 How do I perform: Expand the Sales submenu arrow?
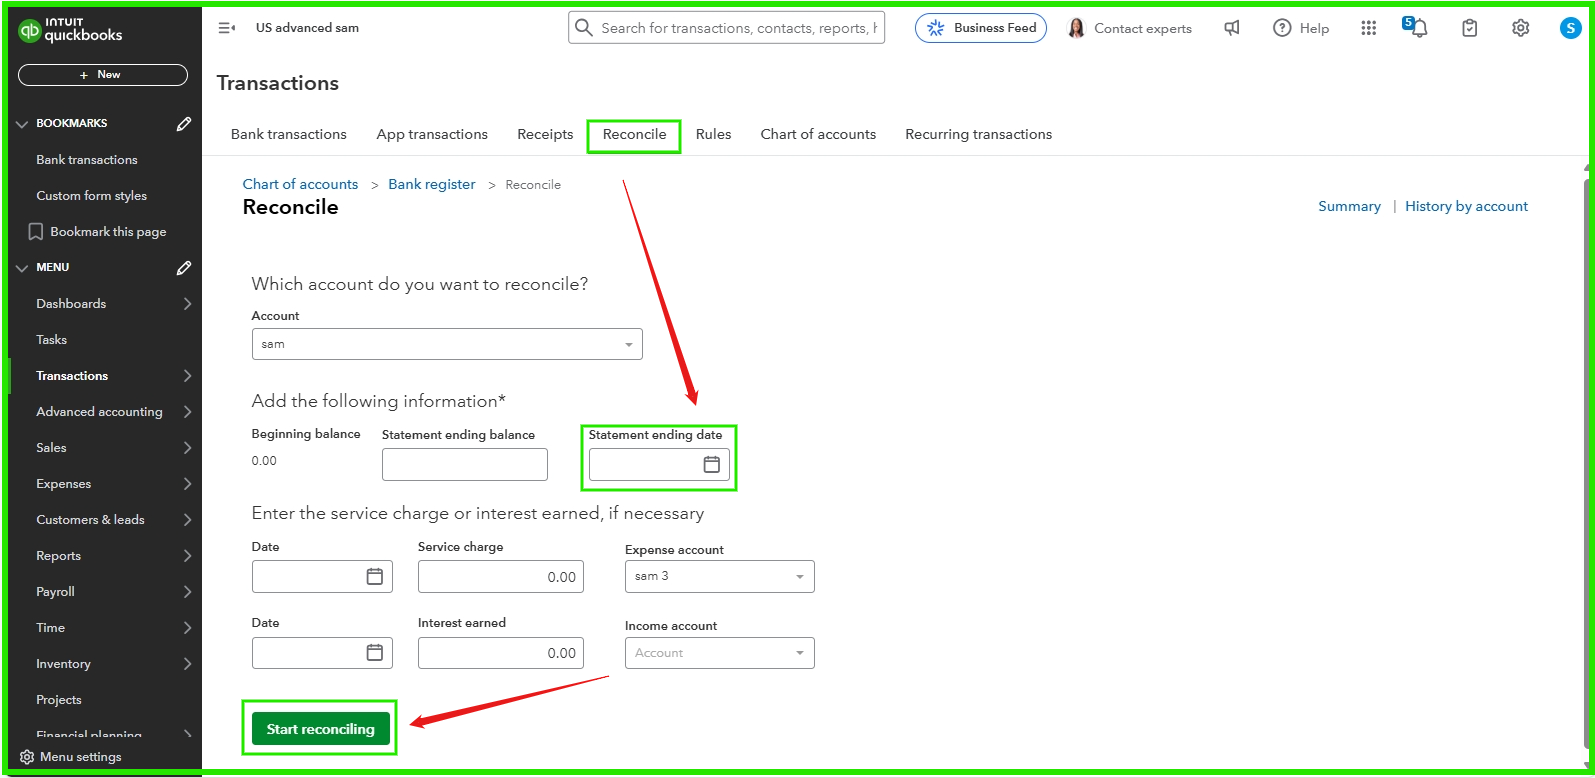coord(187,448)
